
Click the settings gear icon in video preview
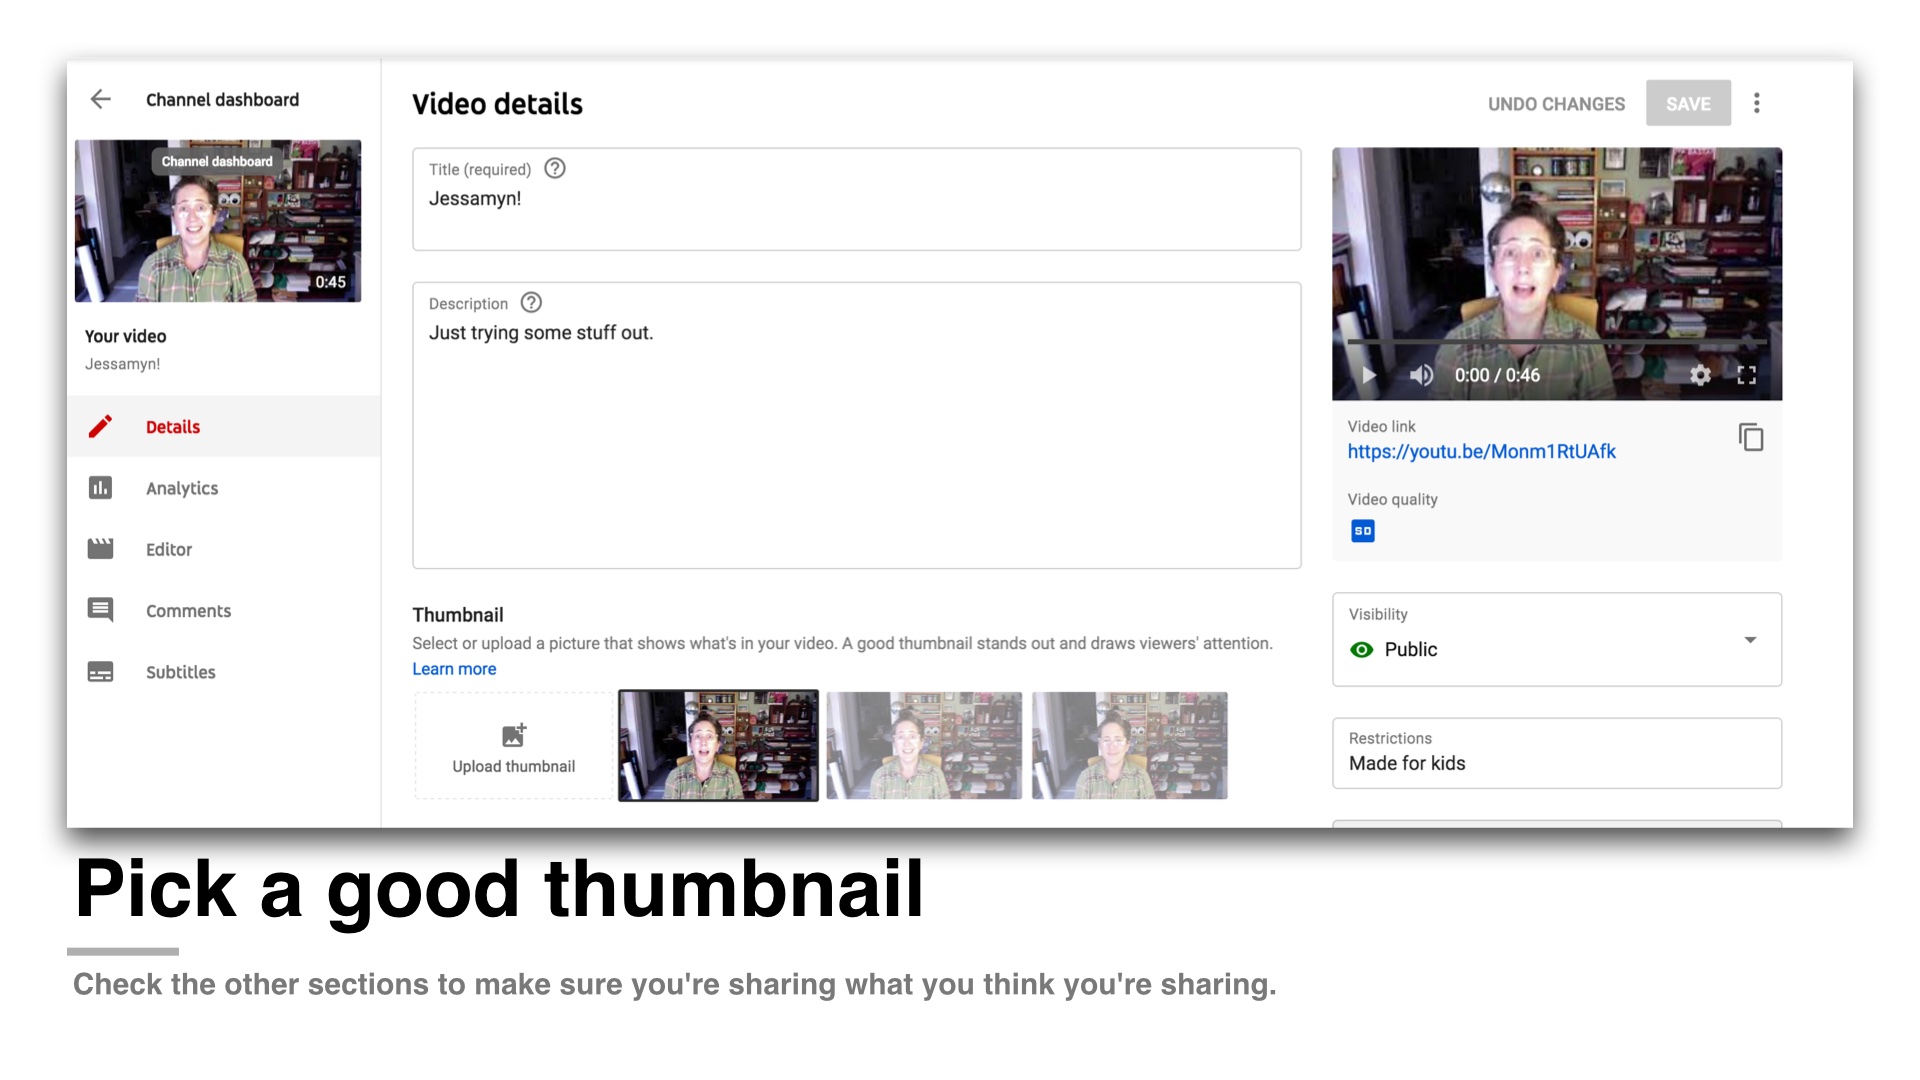tap(1700, 373)
